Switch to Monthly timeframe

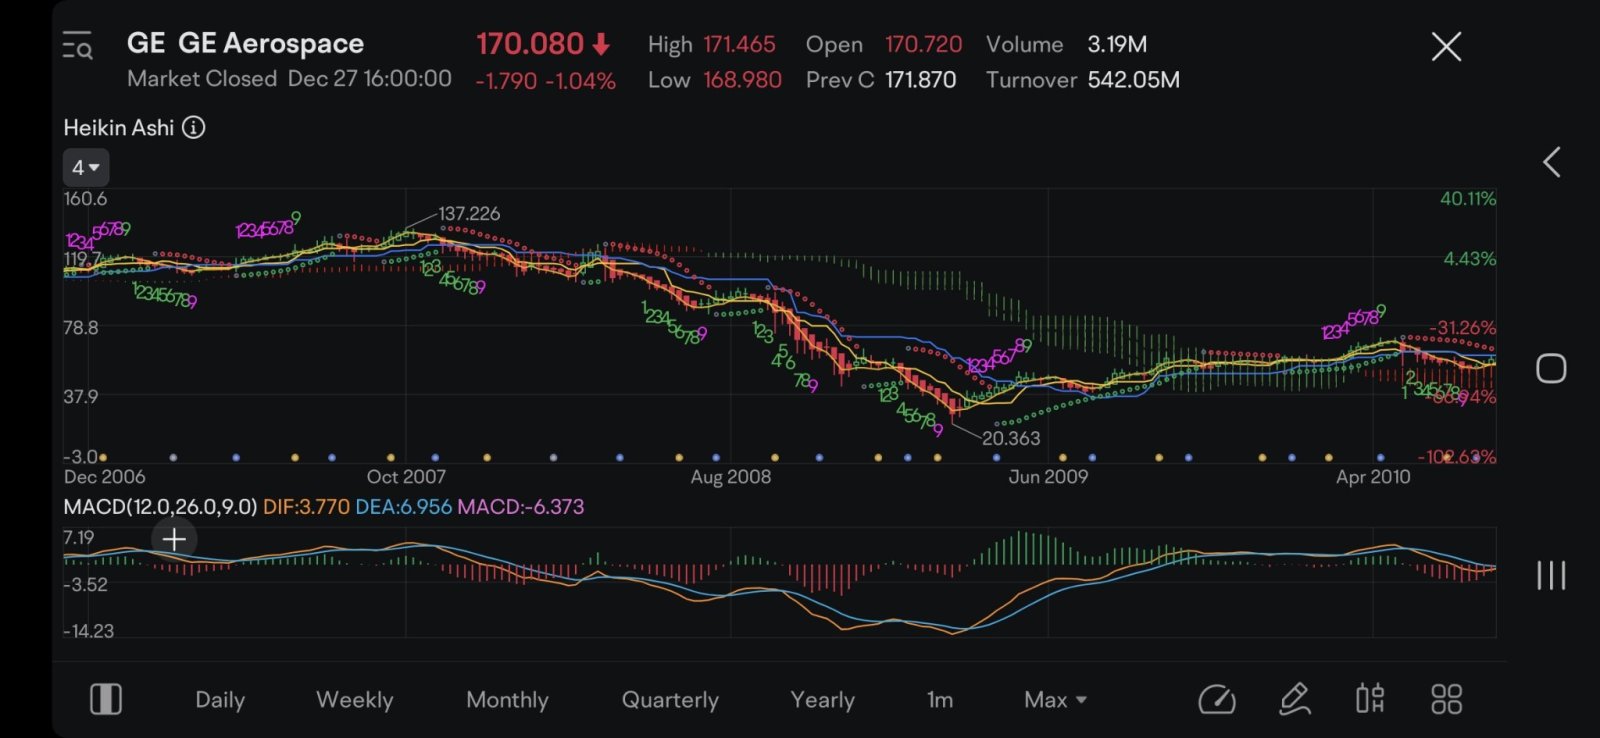click(507, 699)
